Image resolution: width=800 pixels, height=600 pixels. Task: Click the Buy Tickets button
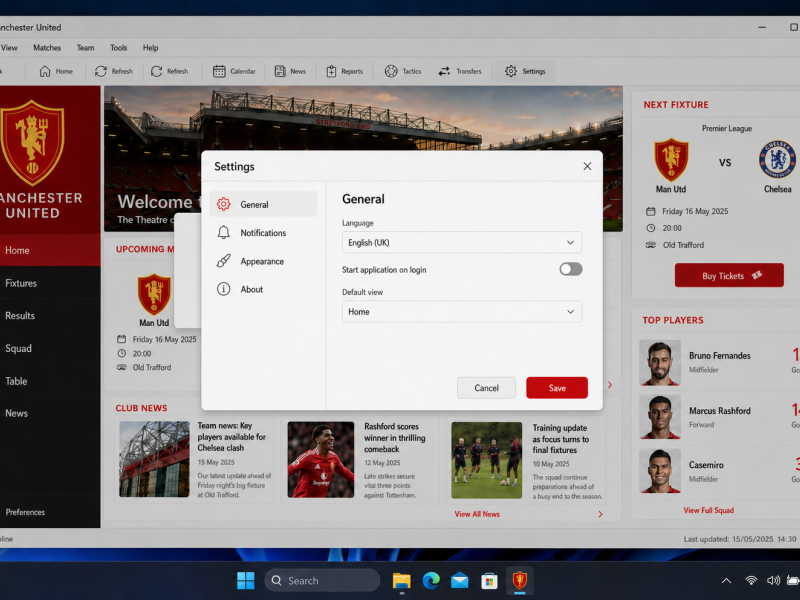pyautogui.click(x=729, y=276)
